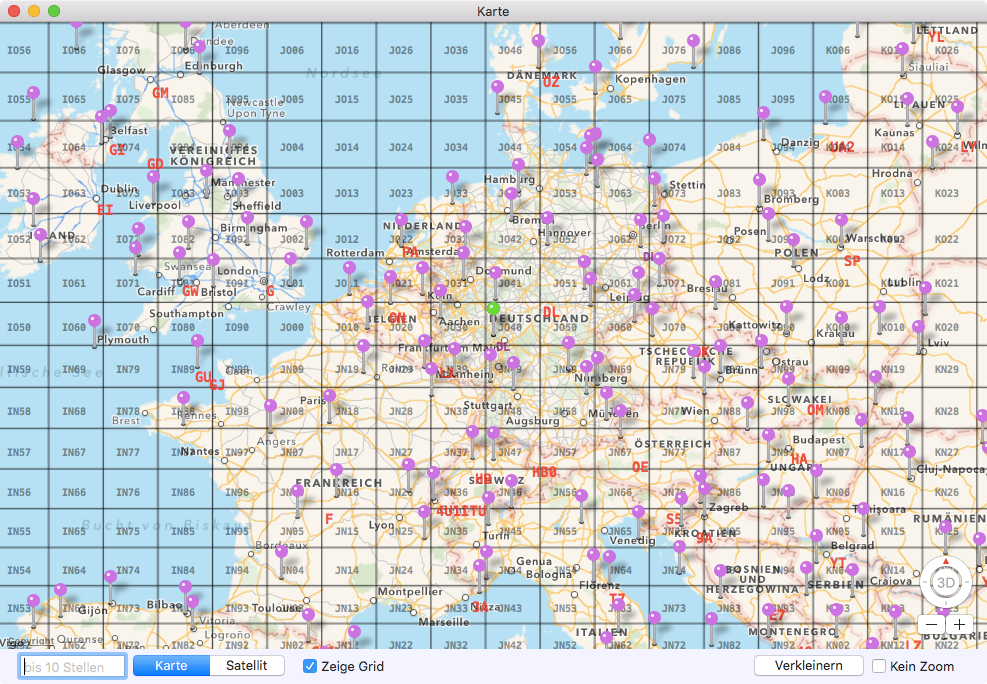Select the purple pin beside Paris
This screenshot has height=684, width=987.
point(329,396)
